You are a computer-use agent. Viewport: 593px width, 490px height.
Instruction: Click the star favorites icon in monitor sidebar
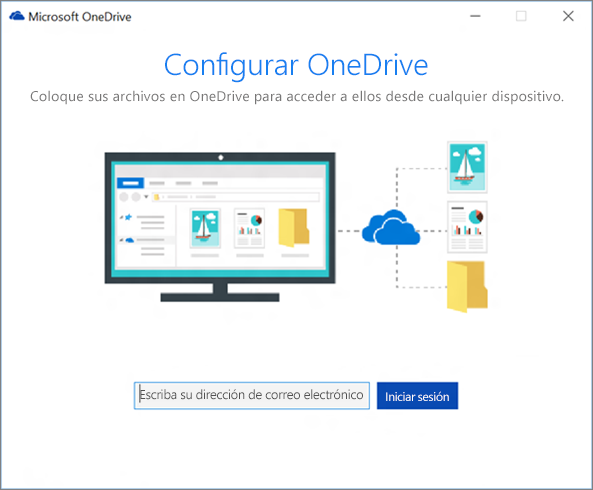point(128,217)
